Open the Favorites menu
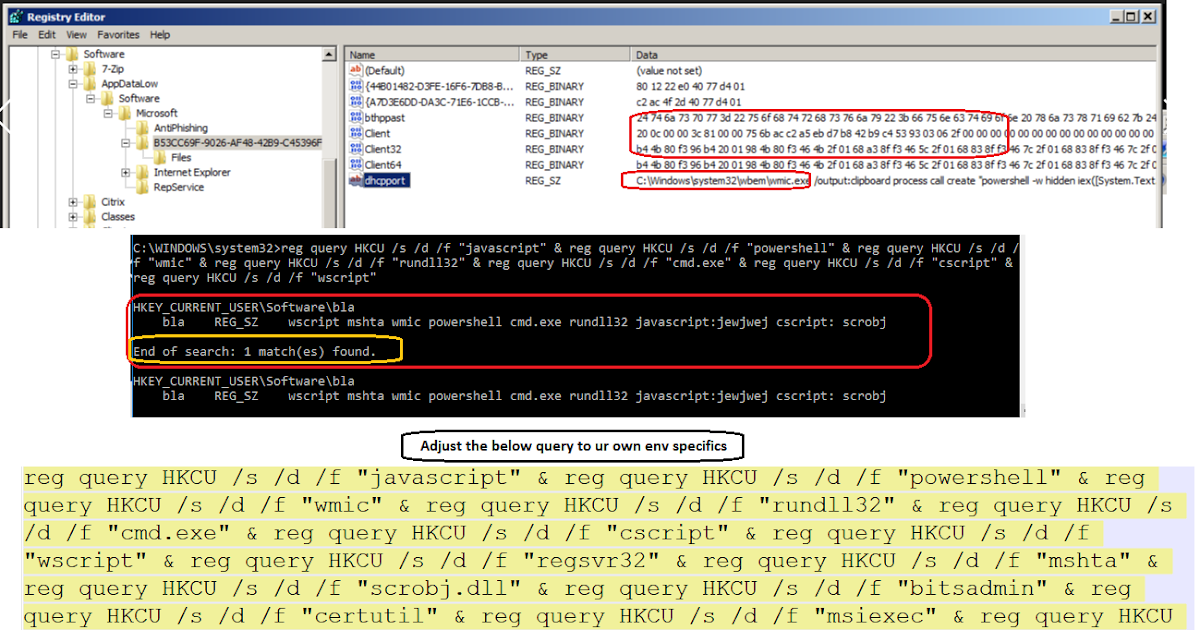 tap(118, 35)
